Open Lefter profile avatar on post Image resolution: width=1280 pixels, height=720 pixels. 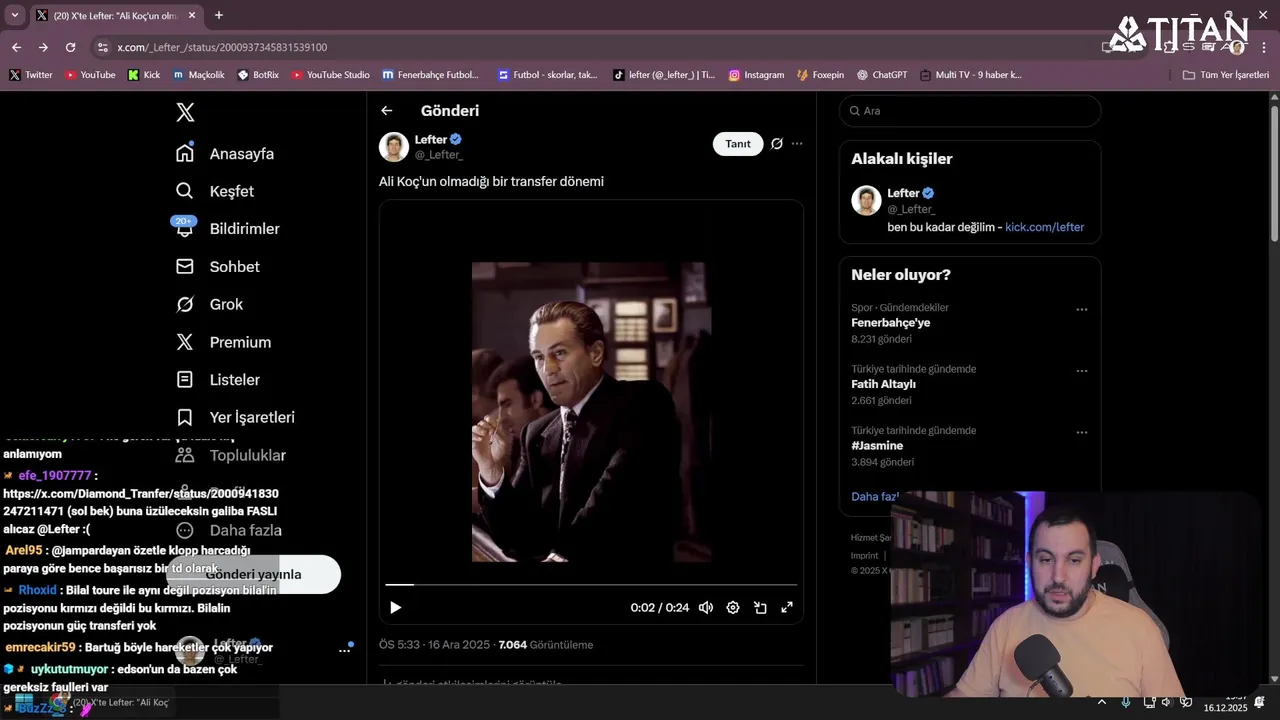click(394, 147)
